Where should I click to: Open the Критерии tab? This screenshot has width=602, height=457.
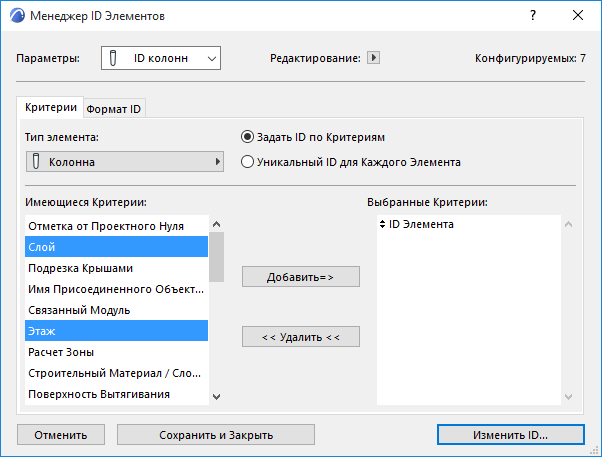pyautogui.click(x=50, y=107)
